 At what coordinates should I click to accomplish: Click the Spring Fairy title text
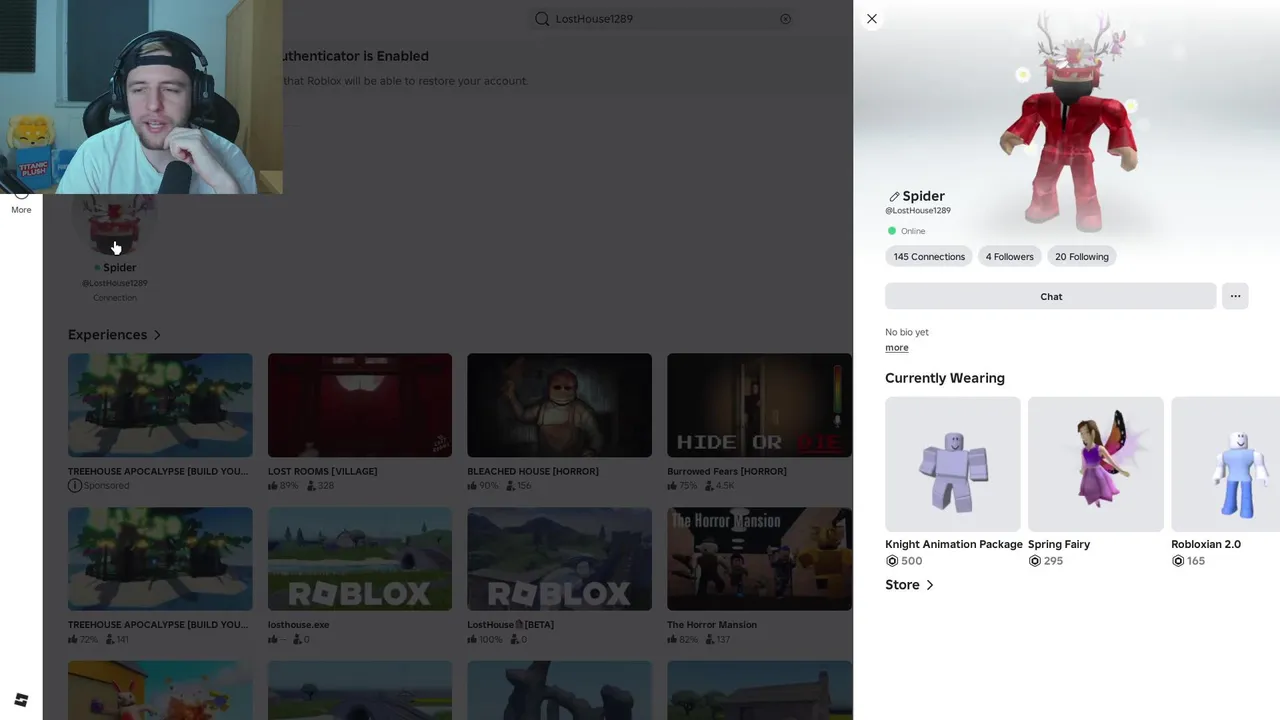(x=1059, y=545)
